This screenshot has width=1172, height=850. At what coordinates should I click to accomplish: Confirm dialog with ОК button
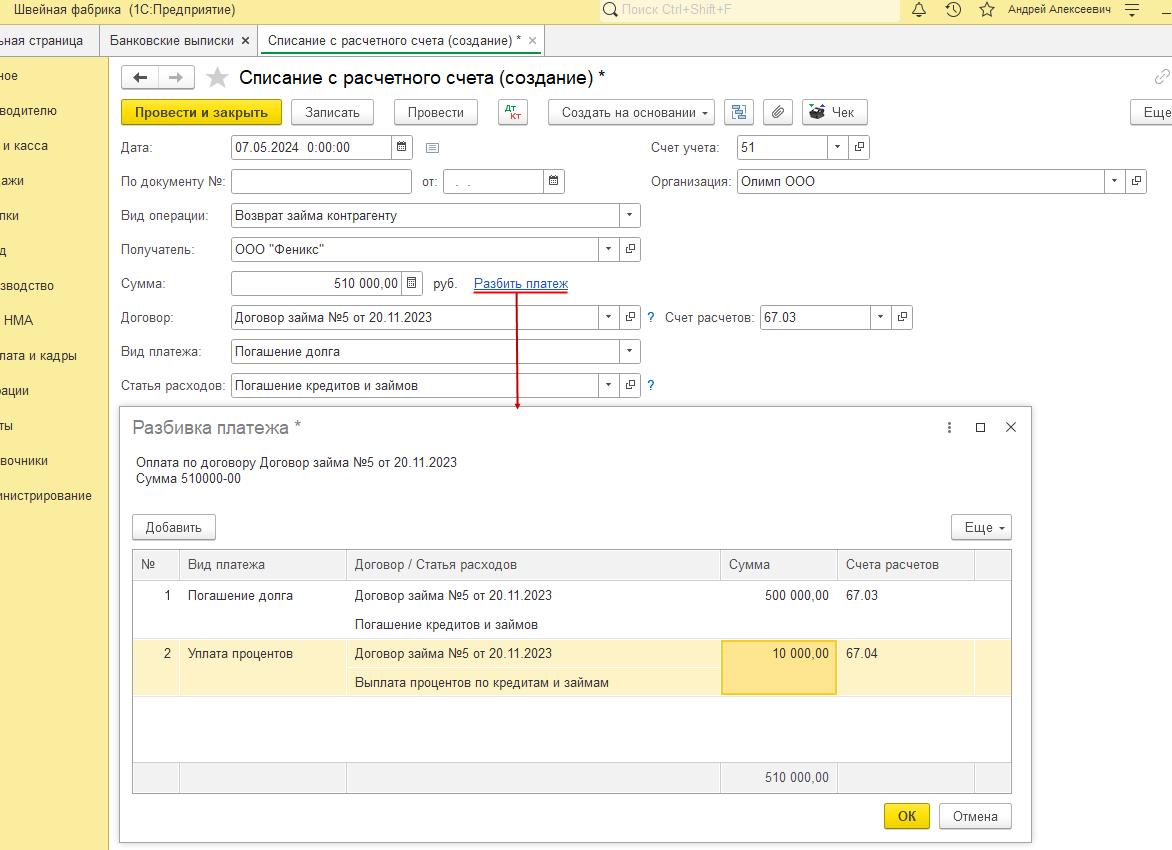point(907,816)
